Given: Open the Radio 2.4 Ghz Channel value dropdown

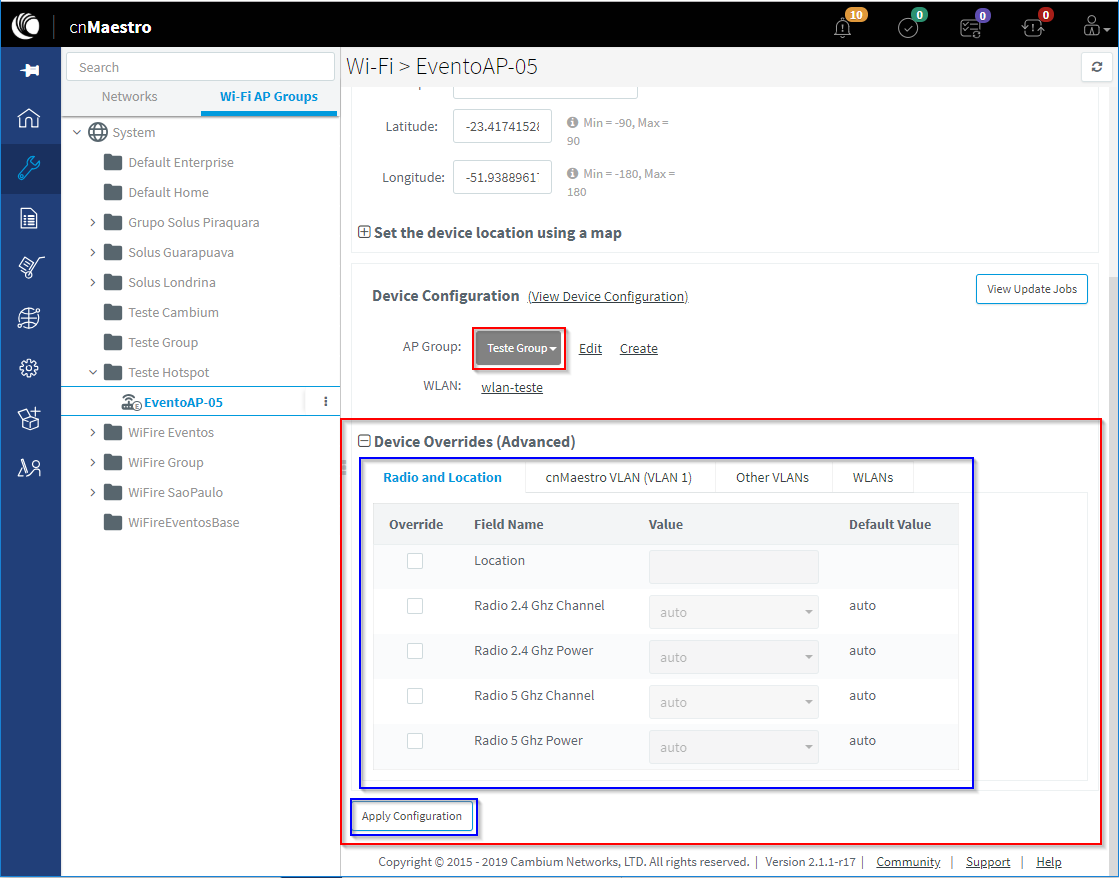Looking at the screenshot, I should 734,612.
